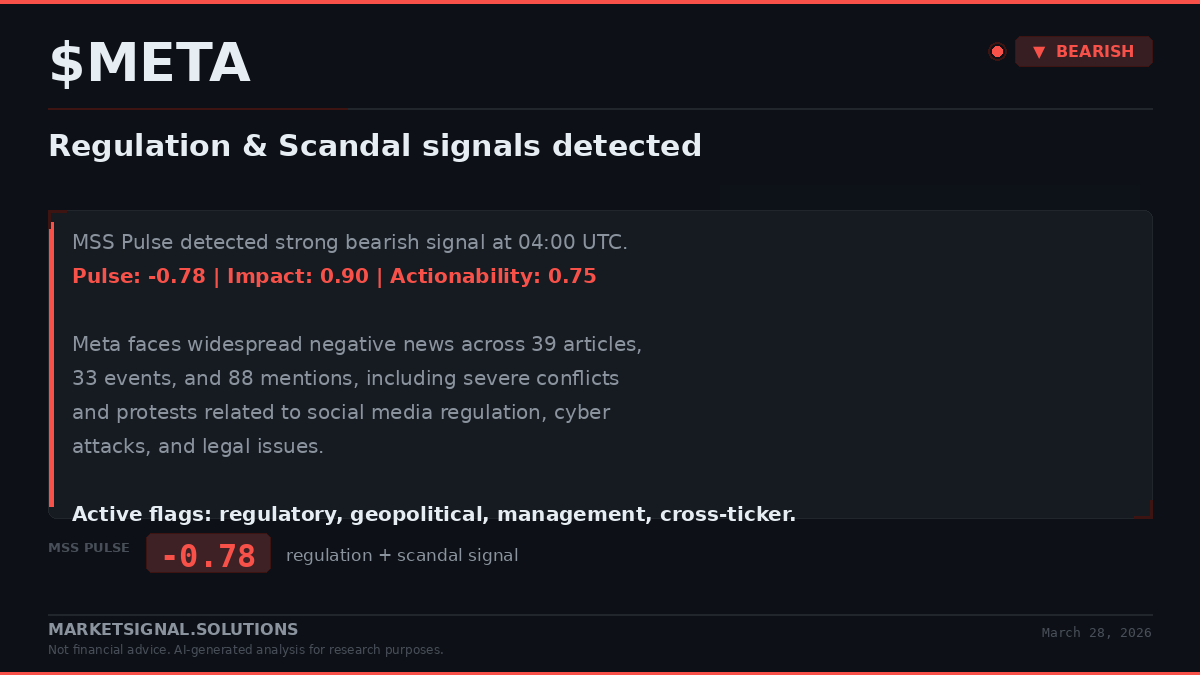Click the -0.78 pulse score badge

(208, 554)
